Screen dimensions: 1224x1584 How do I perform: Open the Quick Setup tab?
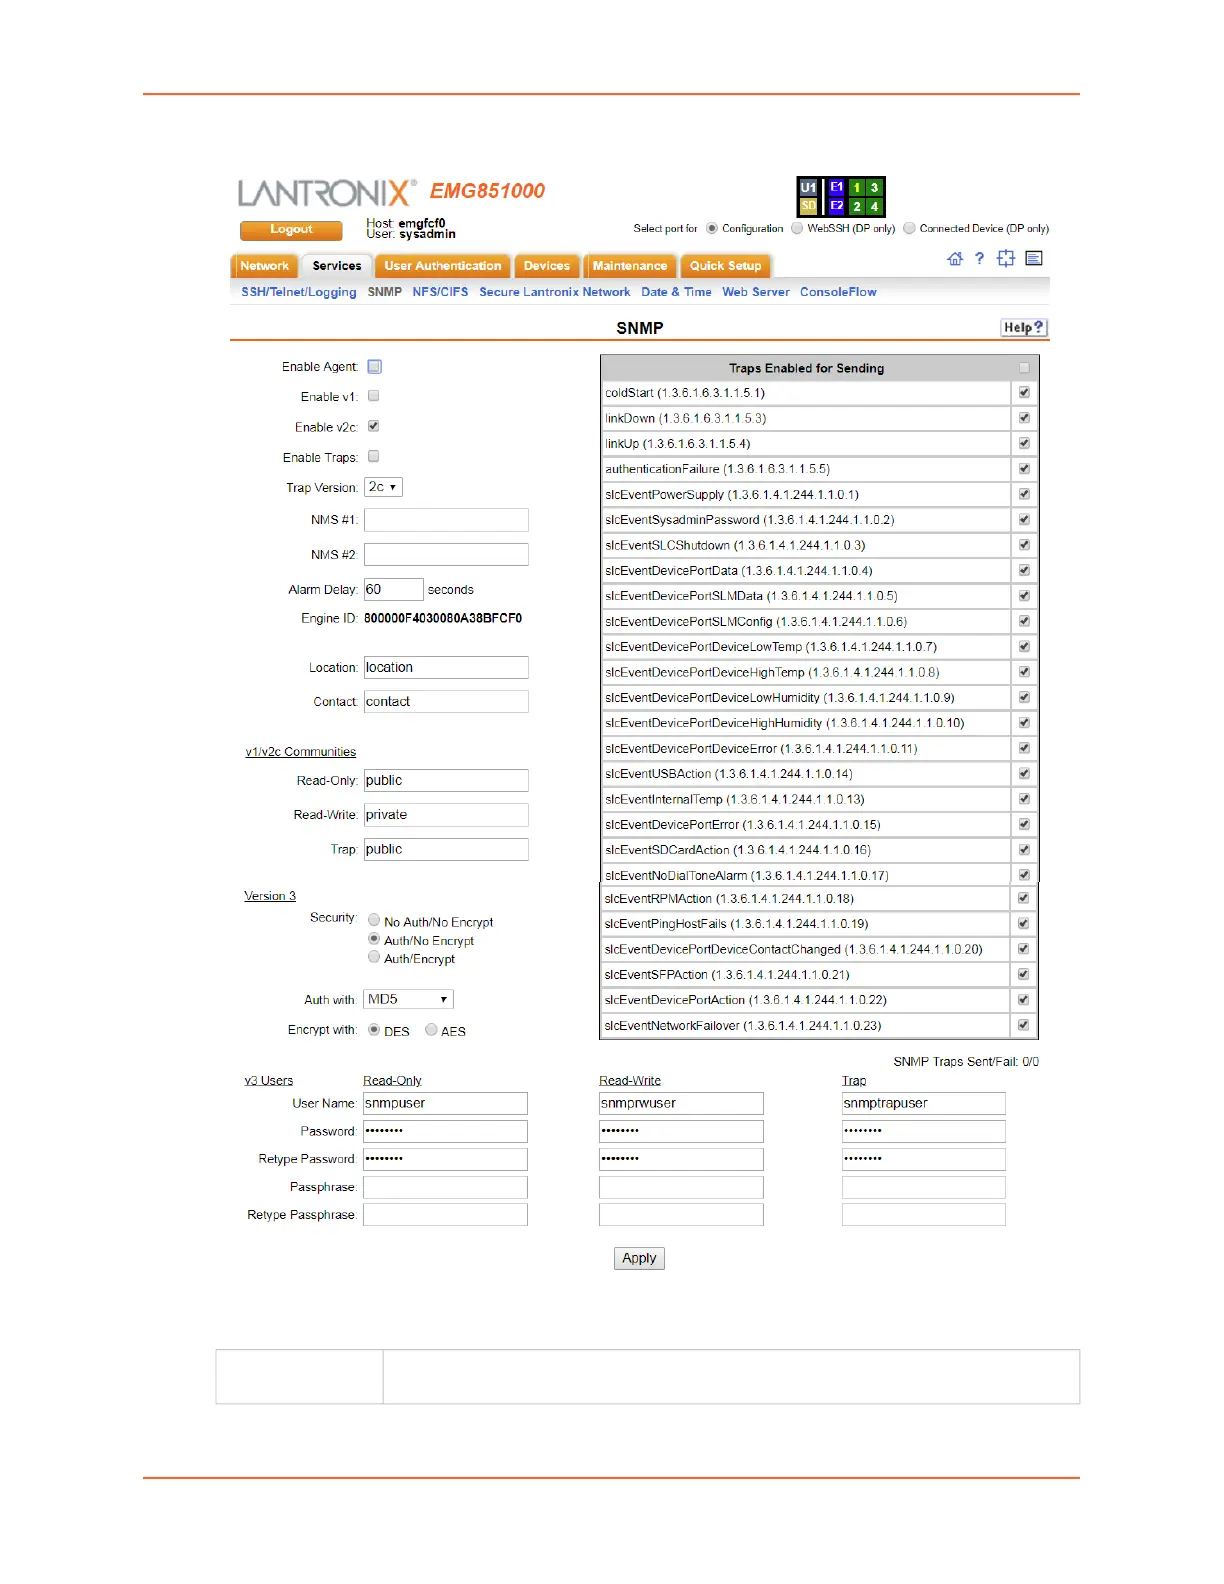726,266
